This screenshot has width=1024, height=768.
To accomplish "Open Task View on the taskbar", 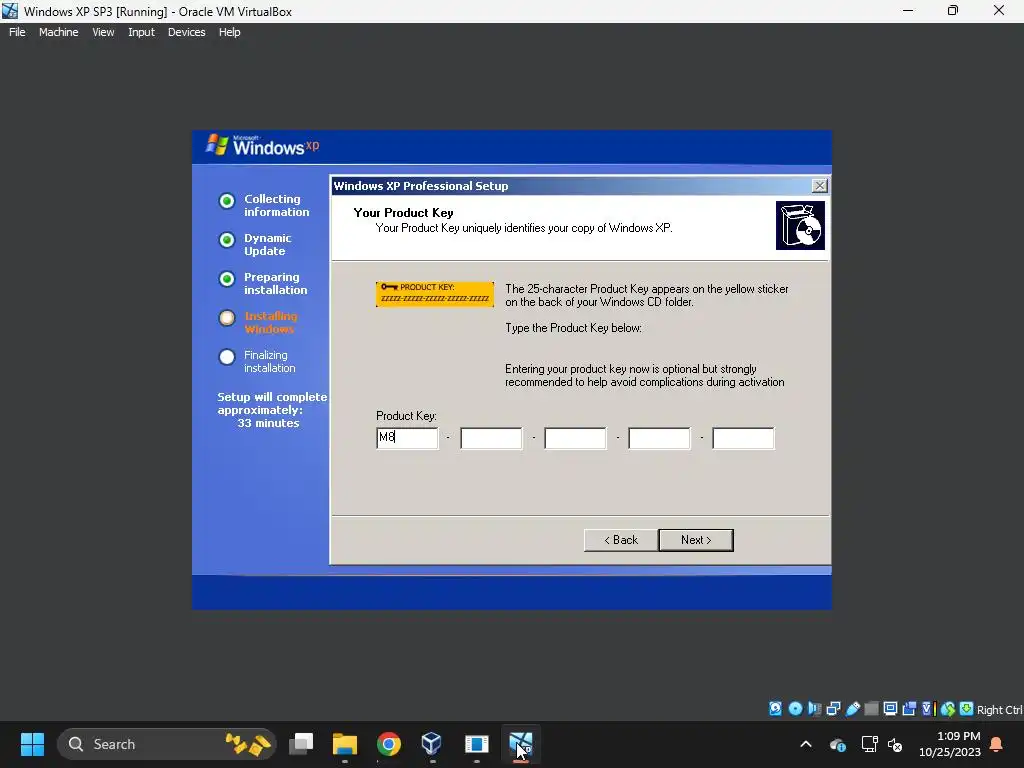I will (x=301, y=744).
